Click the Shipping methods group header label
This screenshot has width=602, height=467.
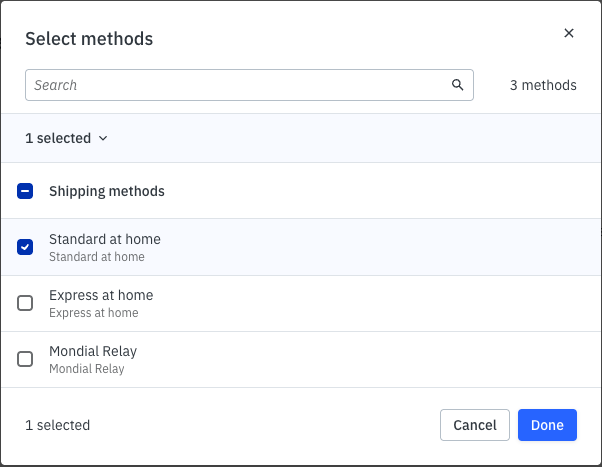(107, 191)
